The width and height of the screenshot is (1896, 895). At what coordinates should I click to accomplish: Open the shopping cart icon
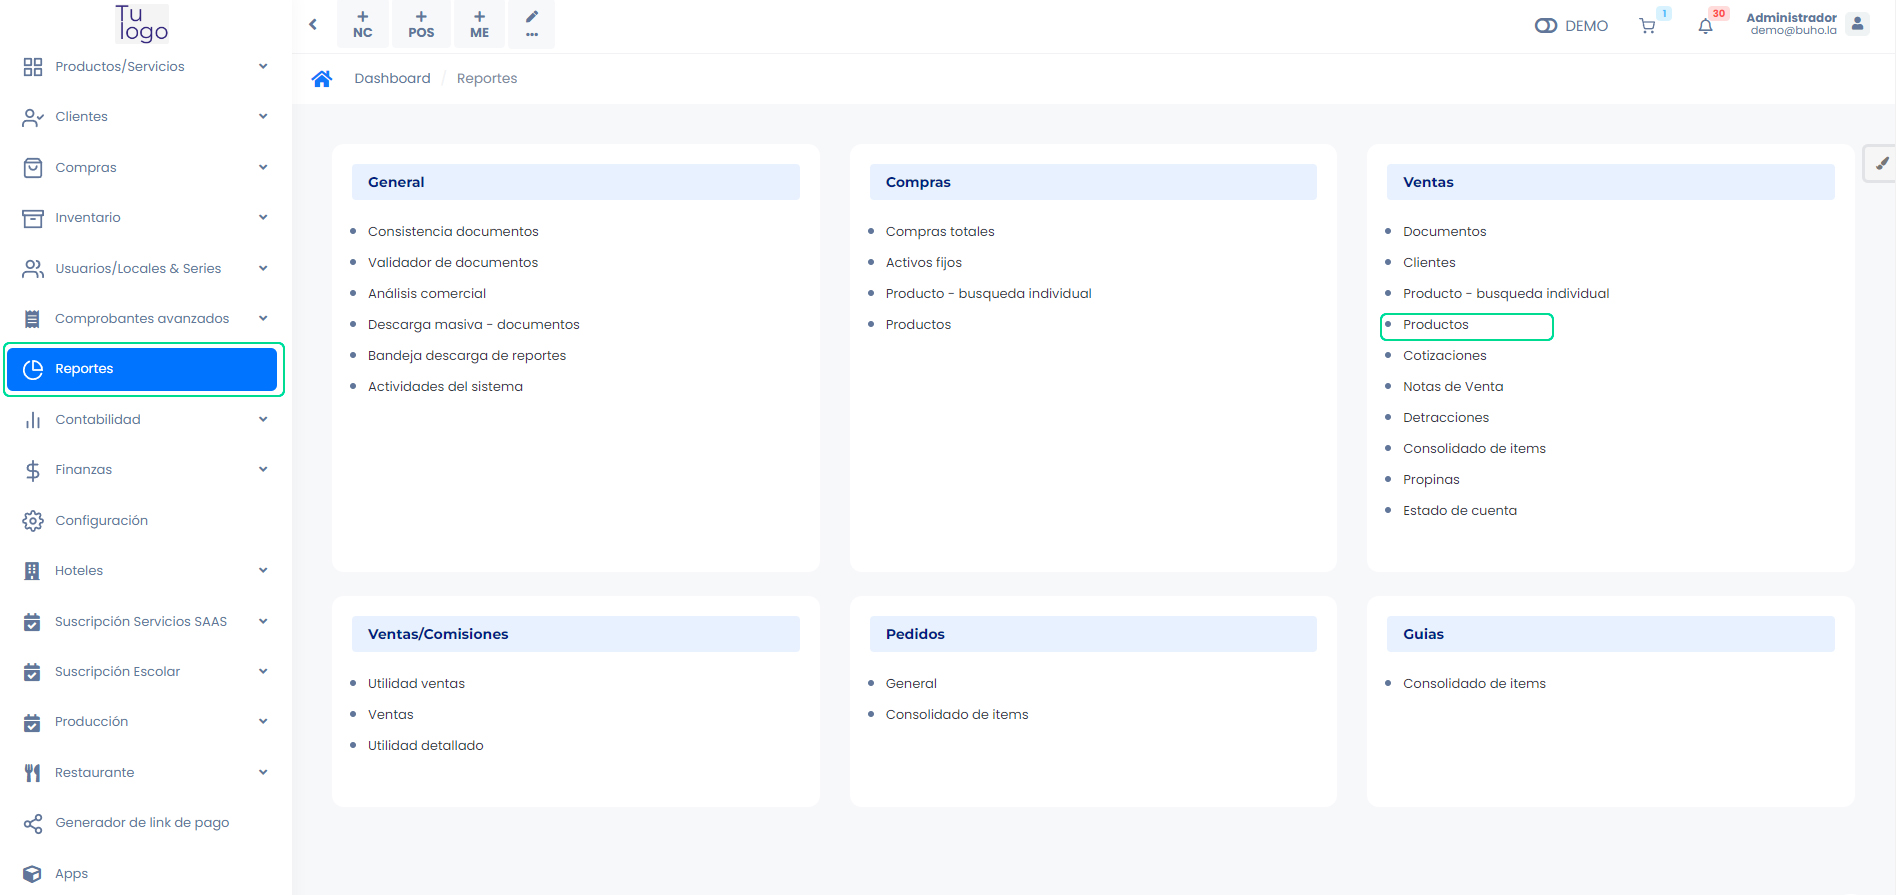coord(1647,26)
